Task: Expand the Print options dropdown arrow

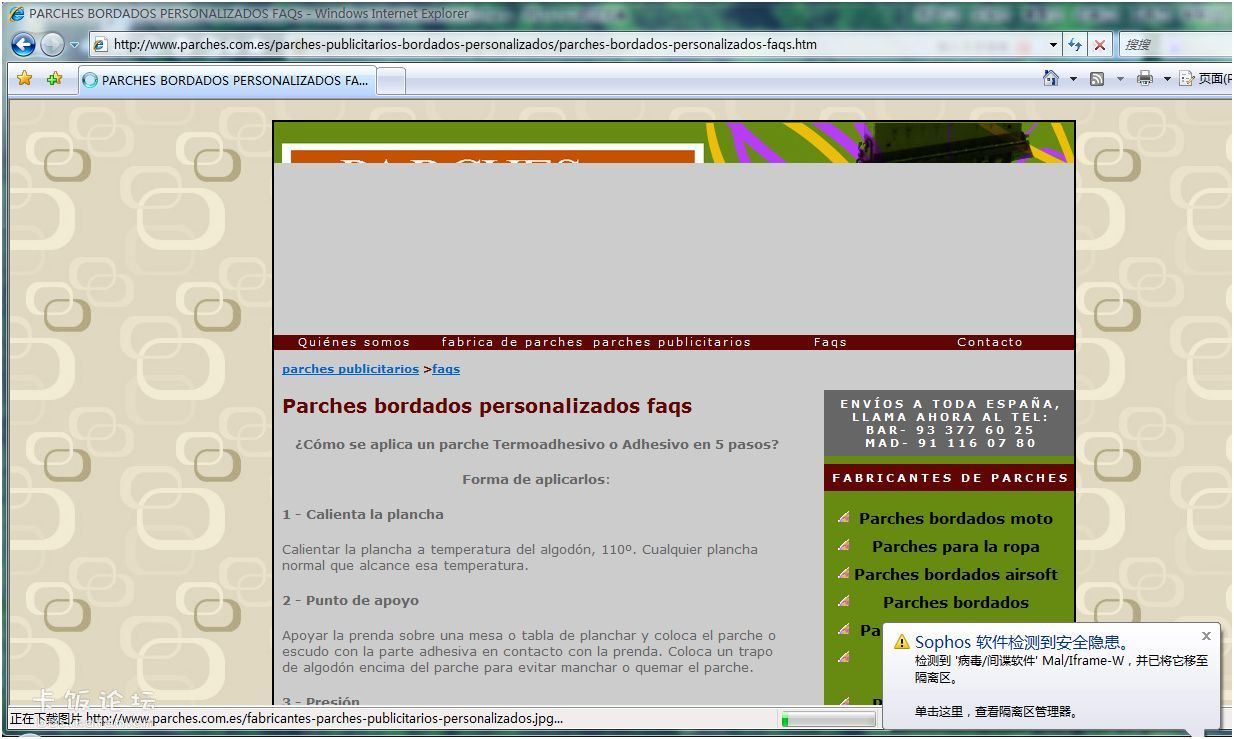Action: (1166, 79)
